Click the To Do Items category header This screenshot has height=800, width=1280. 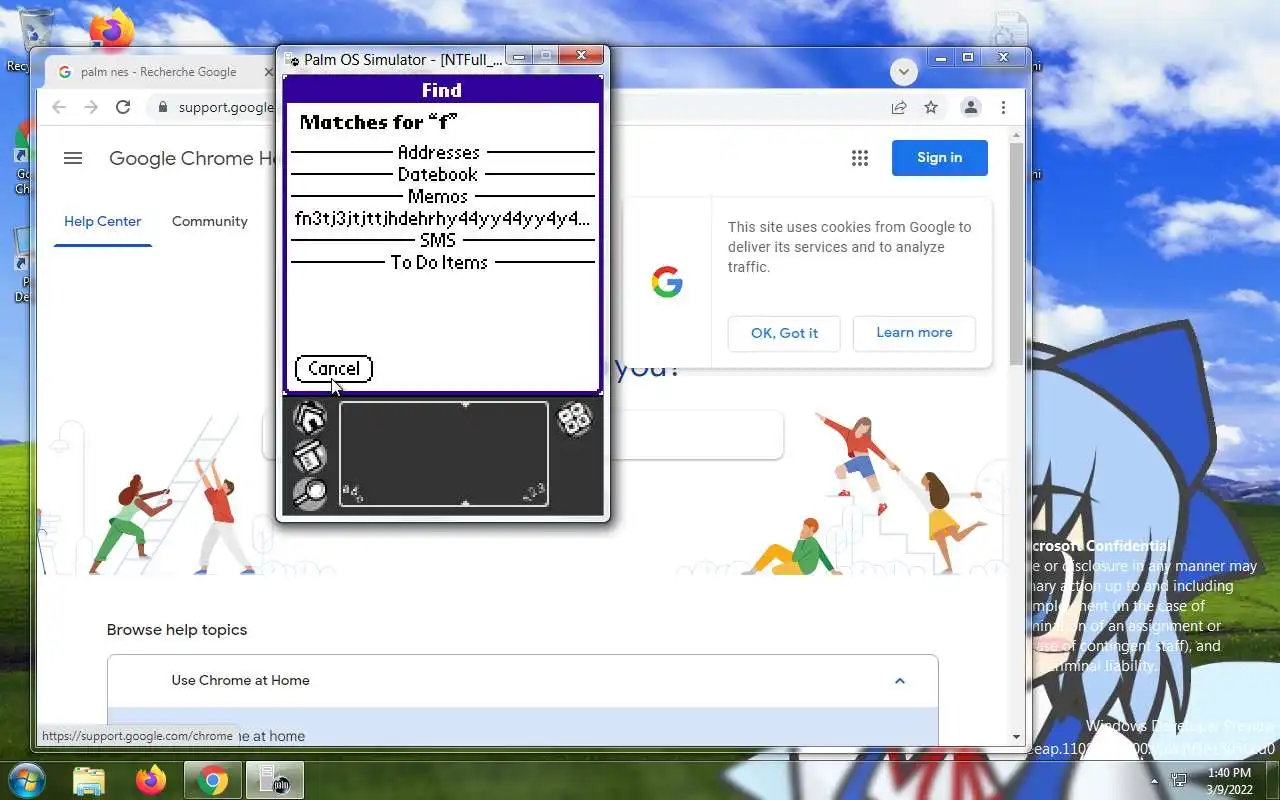click(439, 262)
